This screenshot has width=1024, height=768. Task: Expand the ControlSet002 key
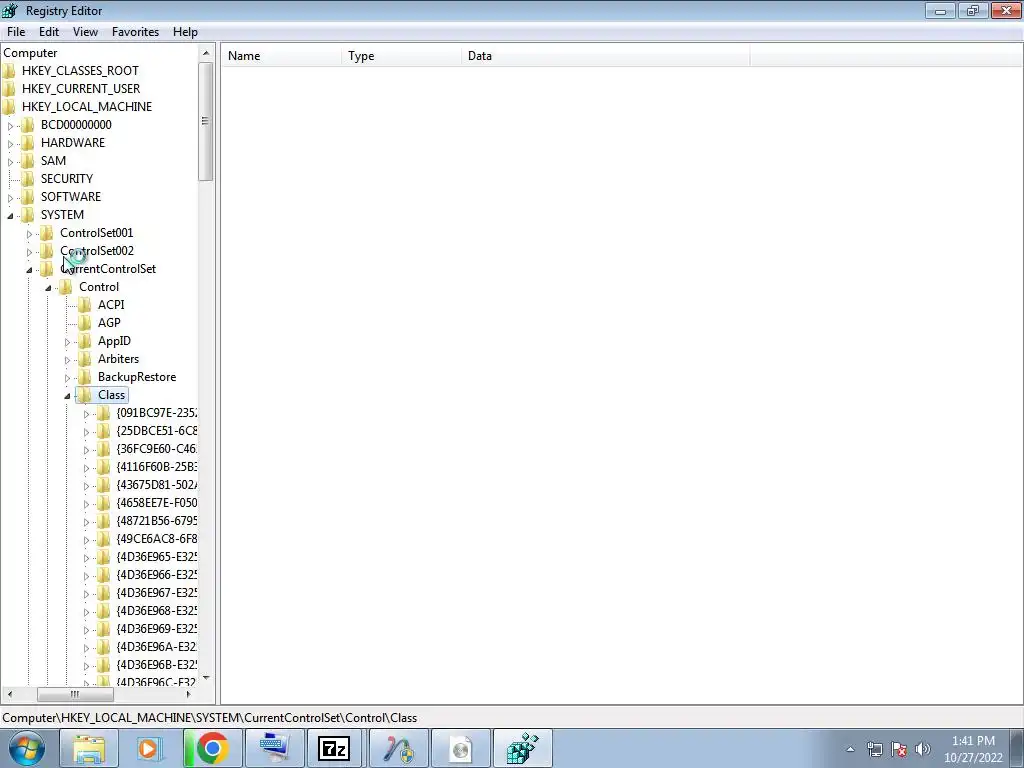point(29,251)
